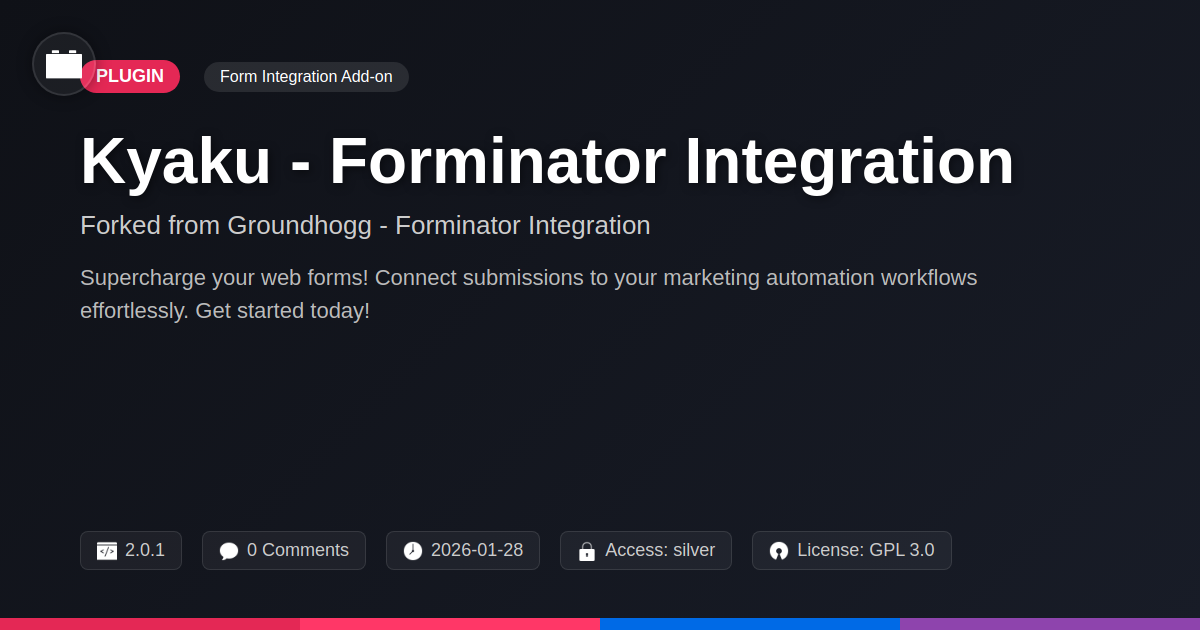Click the code version icon
The image size is (1200, 630).
pyautogui.click(x=107, y=551)
